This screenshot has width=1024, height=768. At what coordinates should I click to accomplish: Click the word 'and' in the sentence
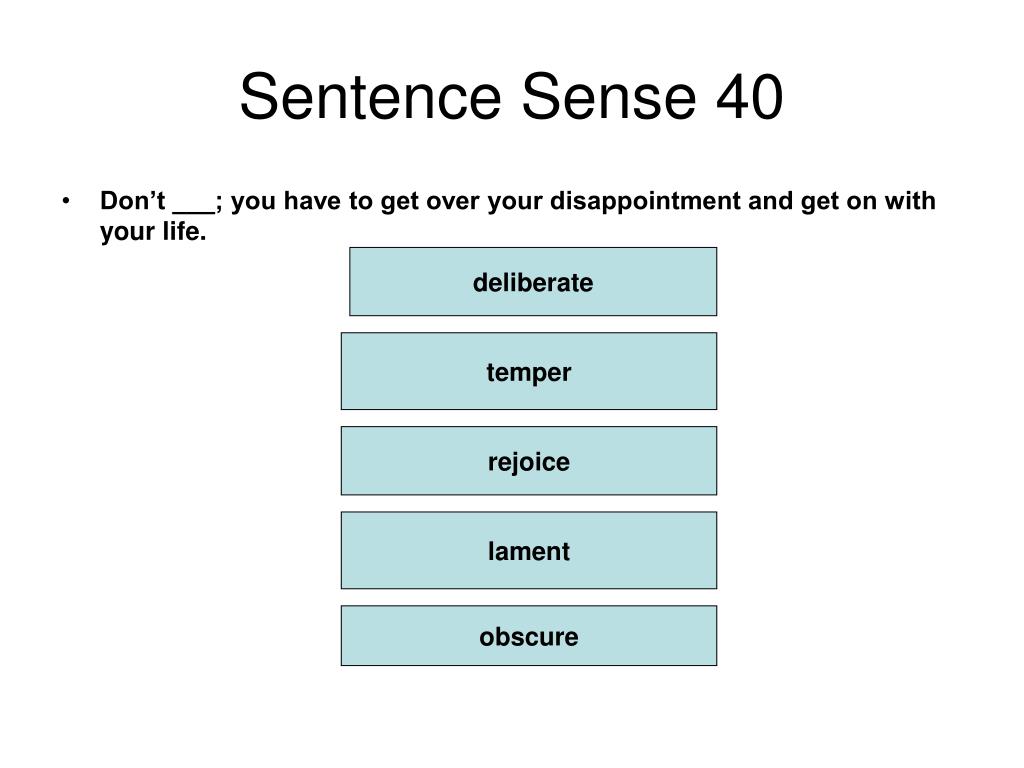771,200
